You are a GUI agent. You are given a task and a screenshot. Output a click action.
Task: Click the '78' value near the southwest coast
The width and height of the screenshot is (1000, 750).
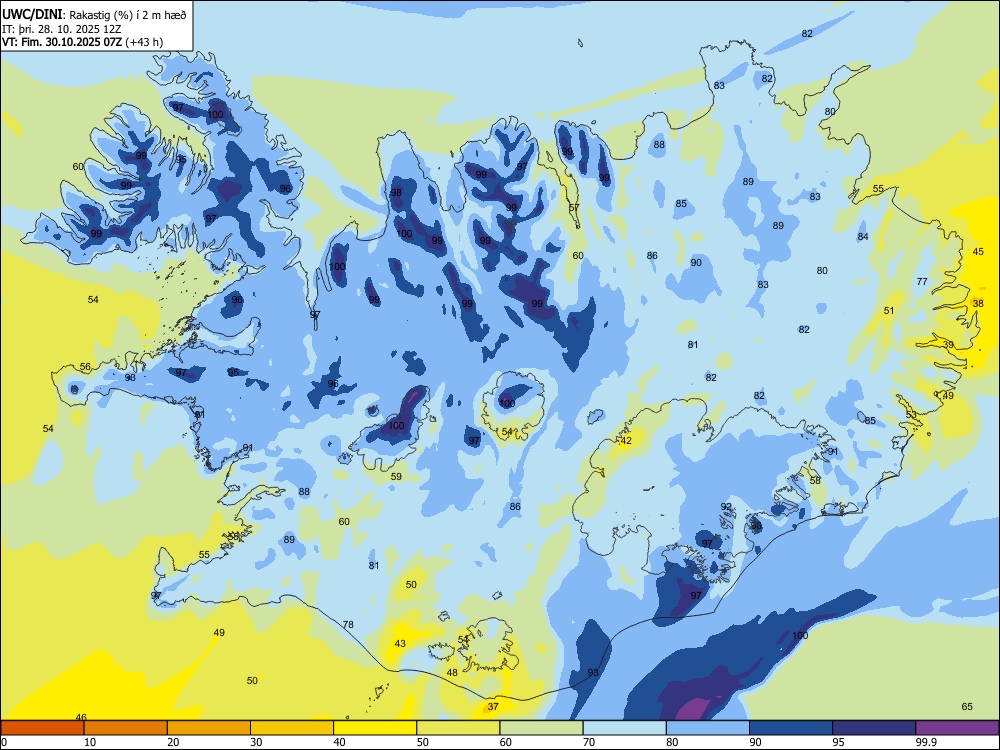click(x=348, y=624)
